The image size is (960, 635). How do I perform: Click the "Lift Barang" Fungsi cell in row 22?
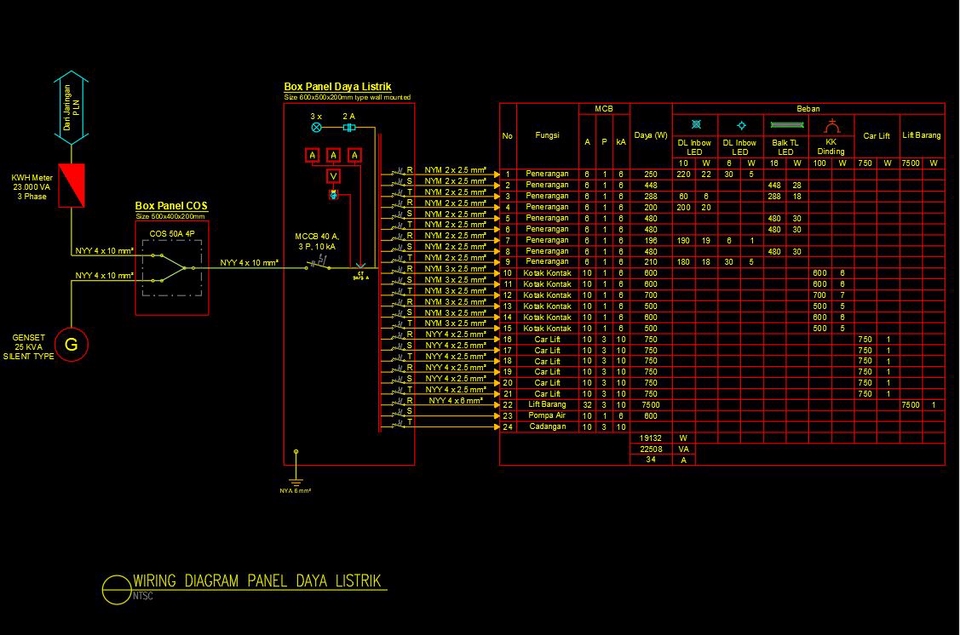point(547,405)
